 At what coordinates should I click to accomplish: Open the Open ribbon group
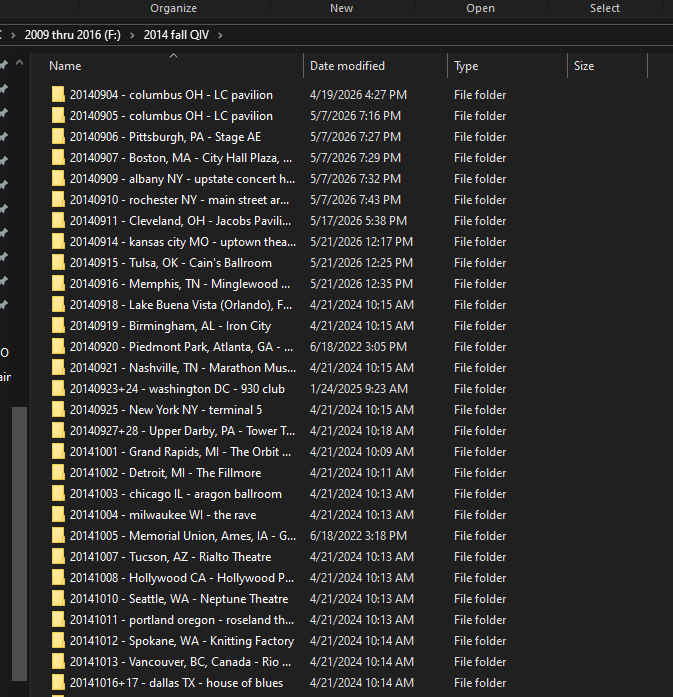point(480,8)
